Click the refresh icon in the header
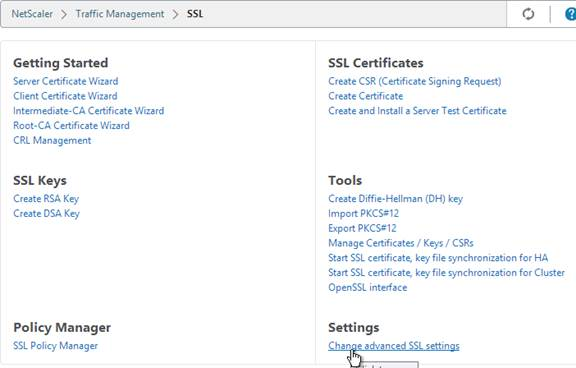The width and height of the screenshot is (576, 368). [528, 14]
